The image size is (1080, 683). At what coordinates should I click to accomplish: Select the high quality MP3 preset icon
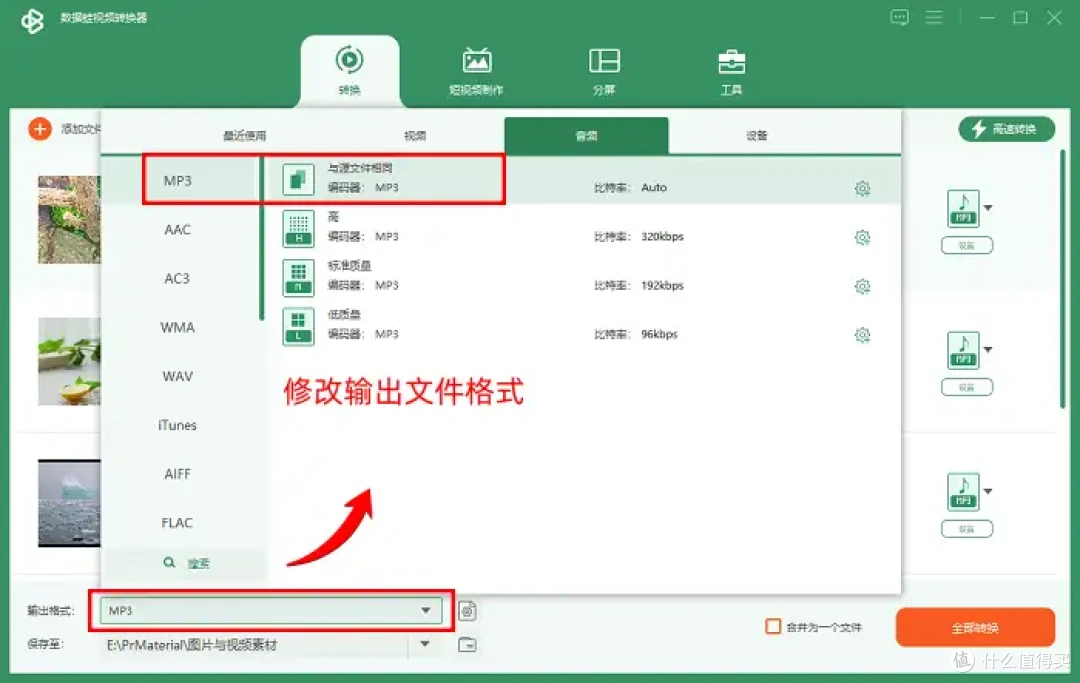coord(298,228)
